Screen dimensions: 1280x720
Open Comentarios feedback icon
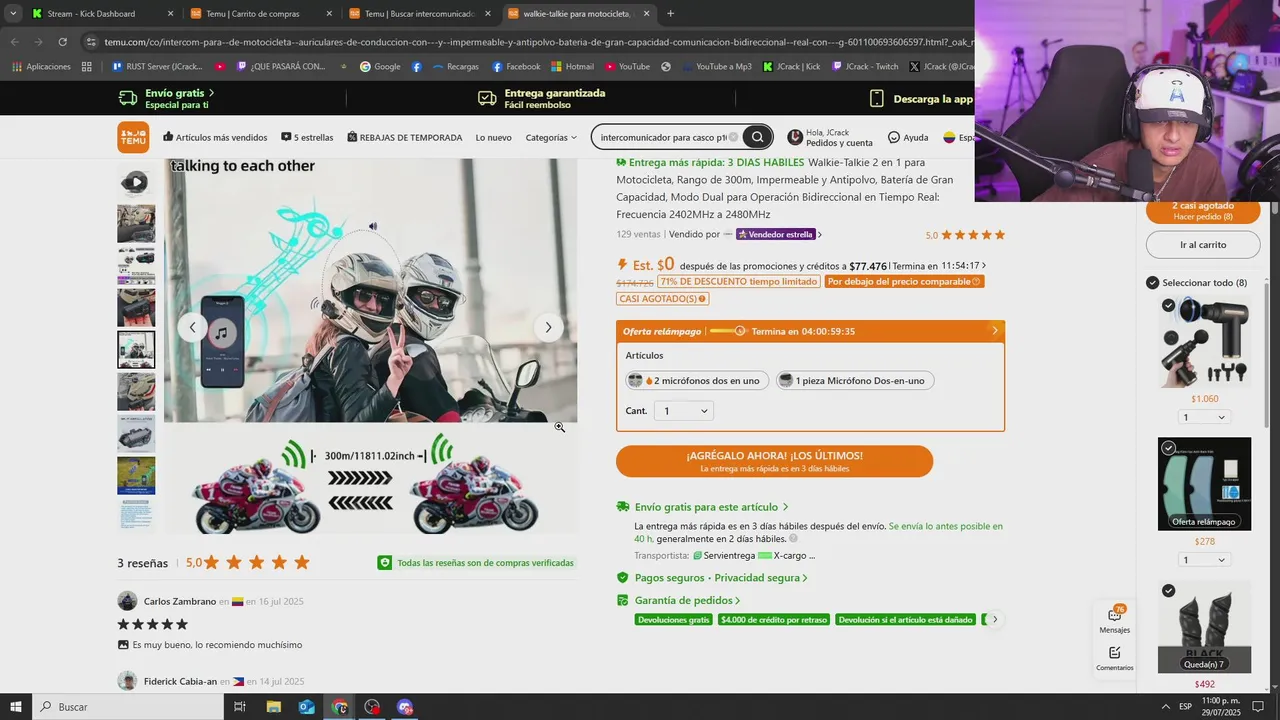pyautogui.click(x=1115, y=657)
